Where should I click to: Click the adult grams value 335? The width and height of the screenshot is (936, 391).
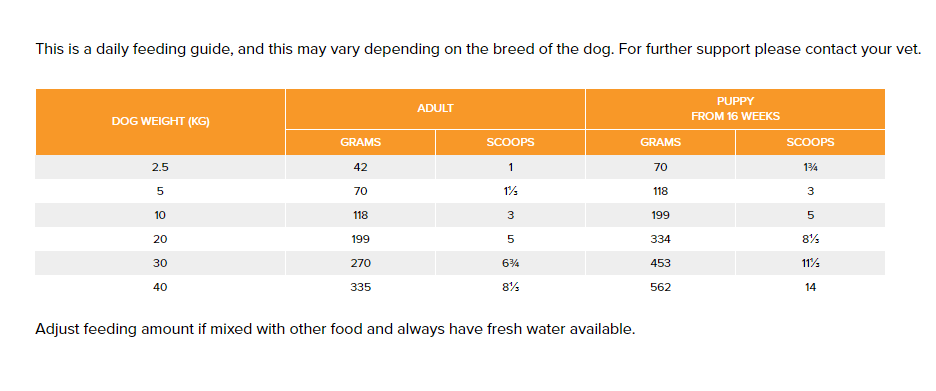coord(361,287)
